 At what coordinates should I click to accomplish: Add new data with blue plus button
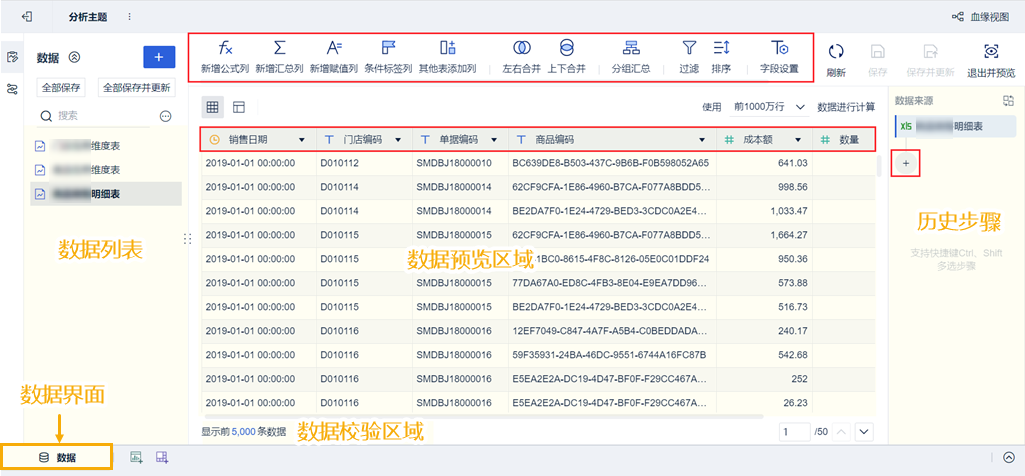159,58
